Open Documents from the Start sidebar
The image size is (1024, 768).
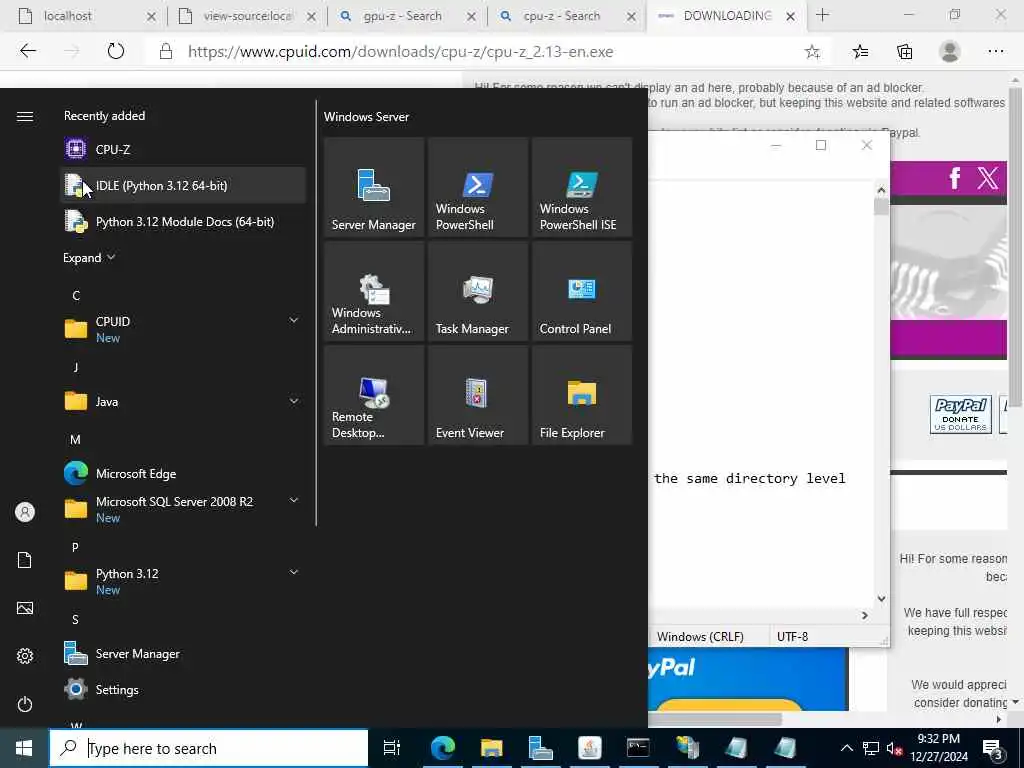click(x=25, y=560)
